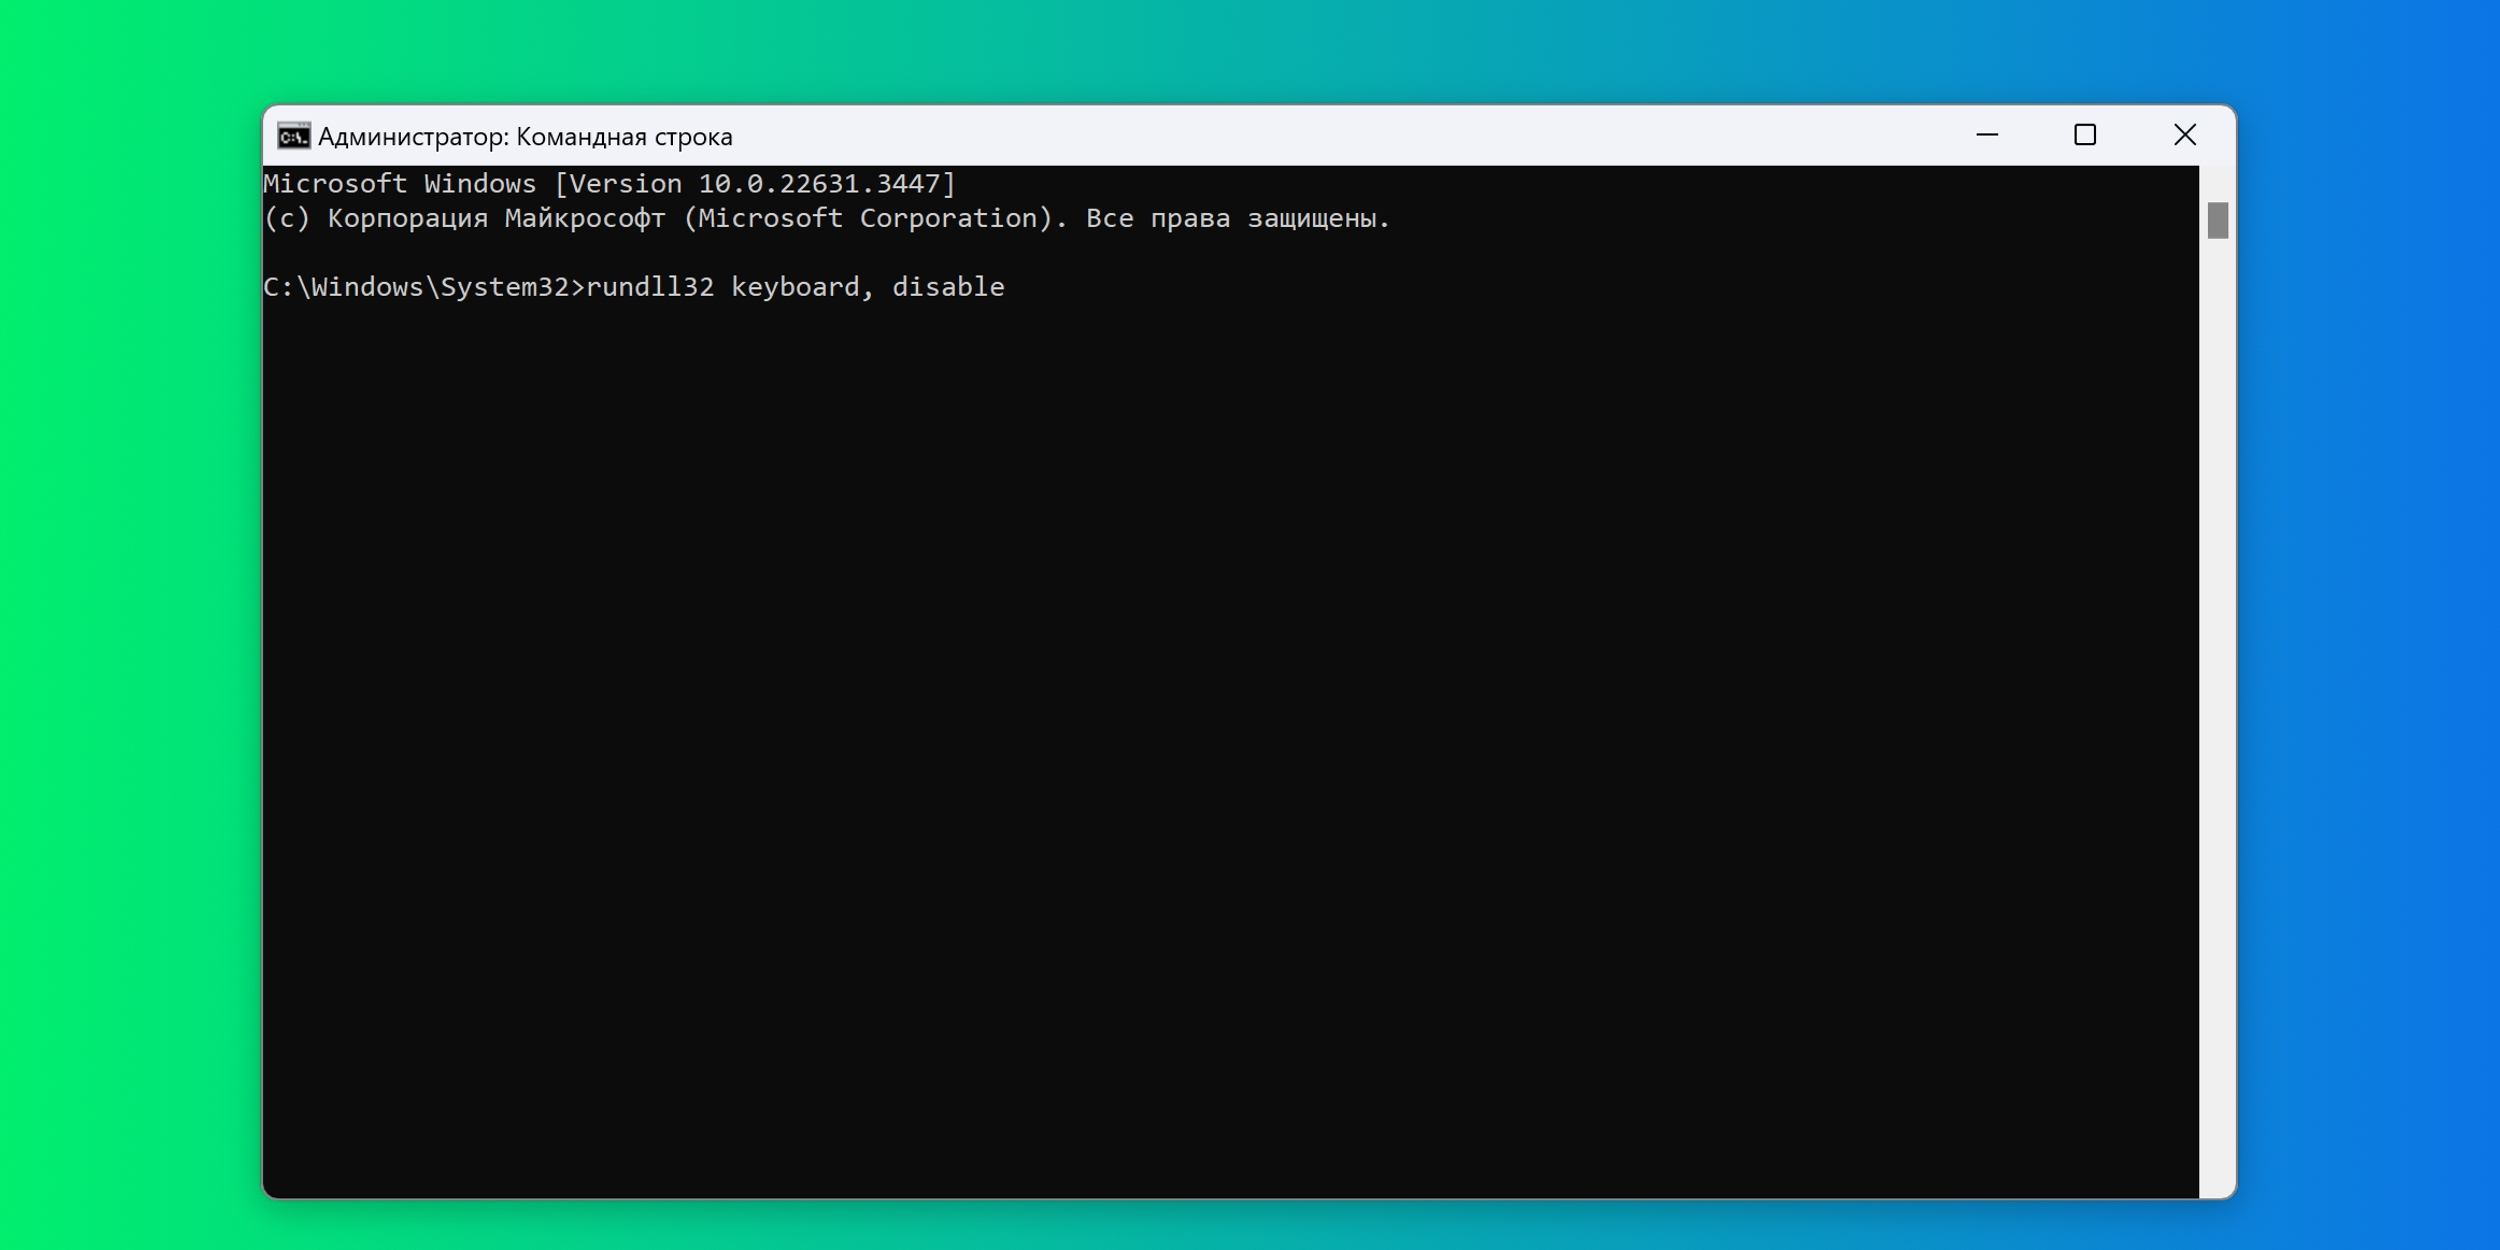Click the 'Microsoft Windows [Version 10.0.22631.3447]' line
Screen dimensions: 2500x1250
[610, 184]
